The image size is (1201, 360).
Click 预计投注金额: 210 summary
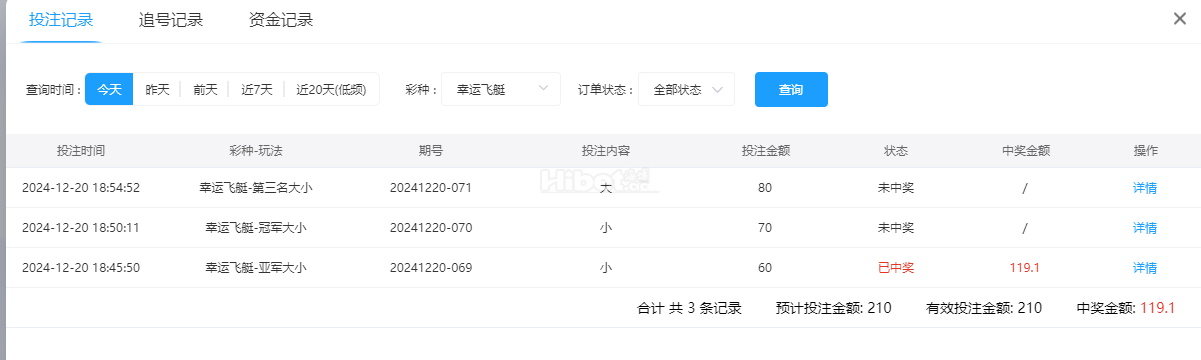pos(833,308)
